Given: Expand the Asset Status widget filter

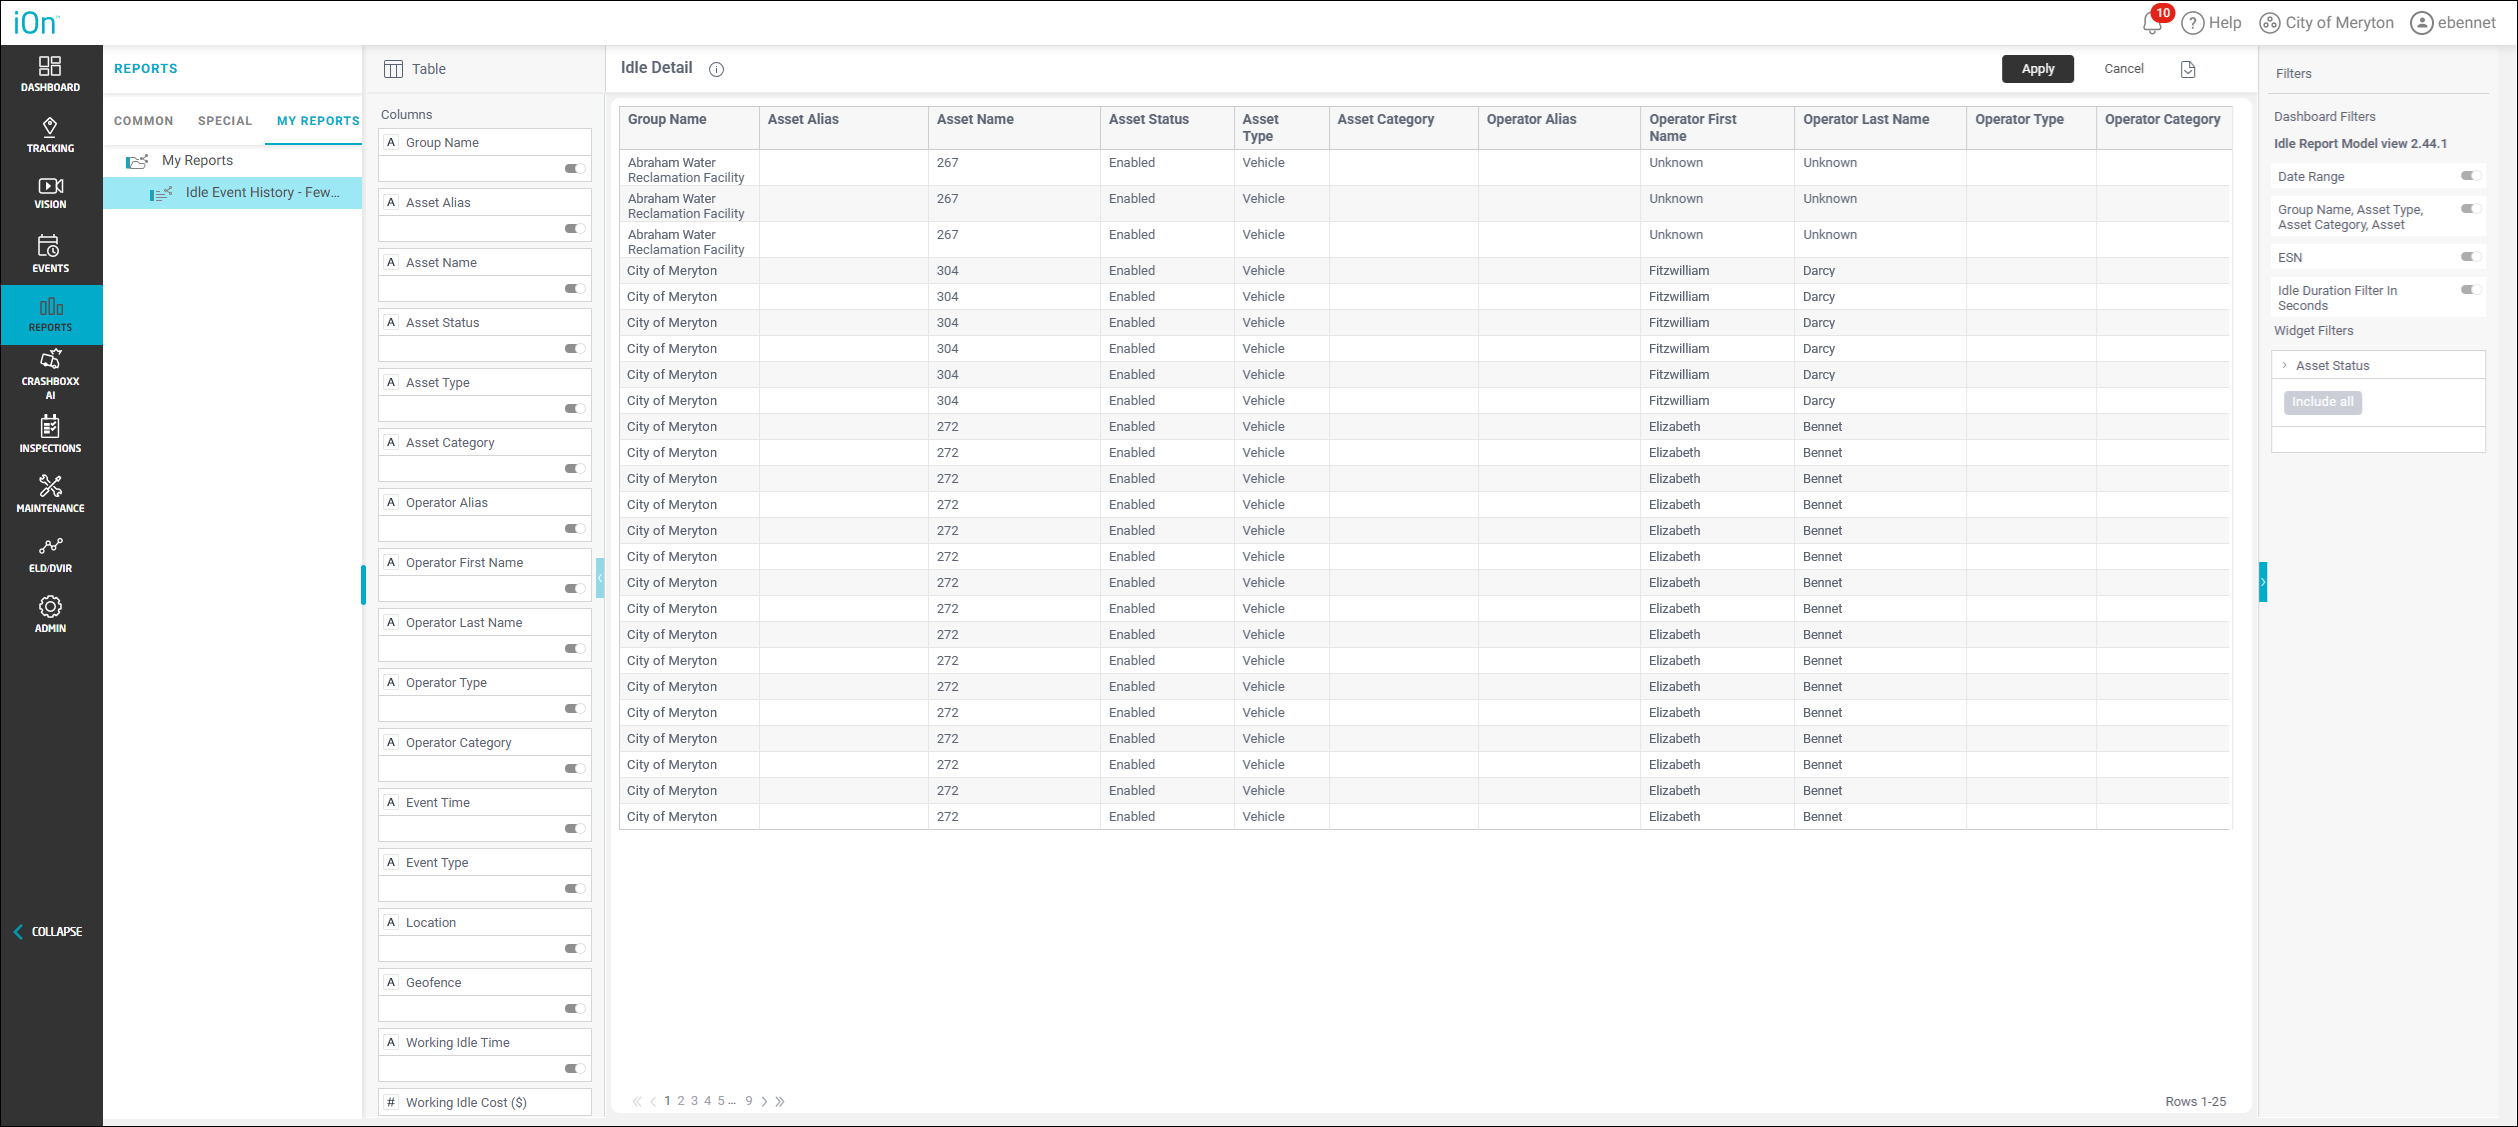Looking at the screenshot, I should (2285, 365).
